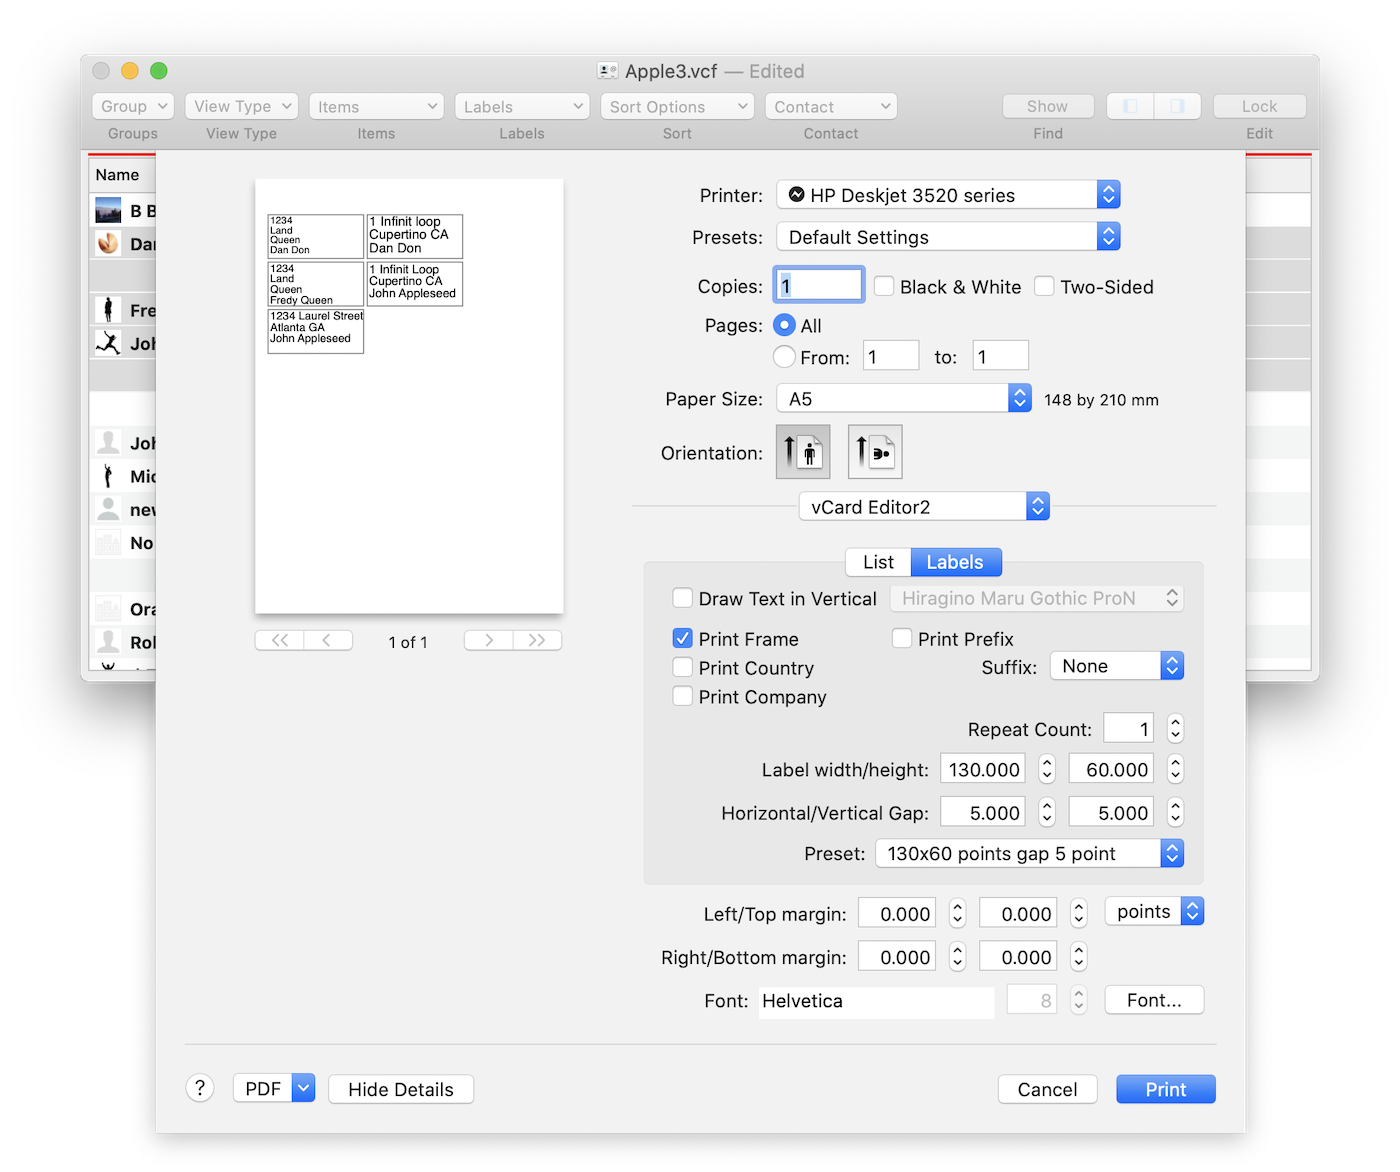Check Print Country checkbox

pyautogui.click(x=683, y=667)
